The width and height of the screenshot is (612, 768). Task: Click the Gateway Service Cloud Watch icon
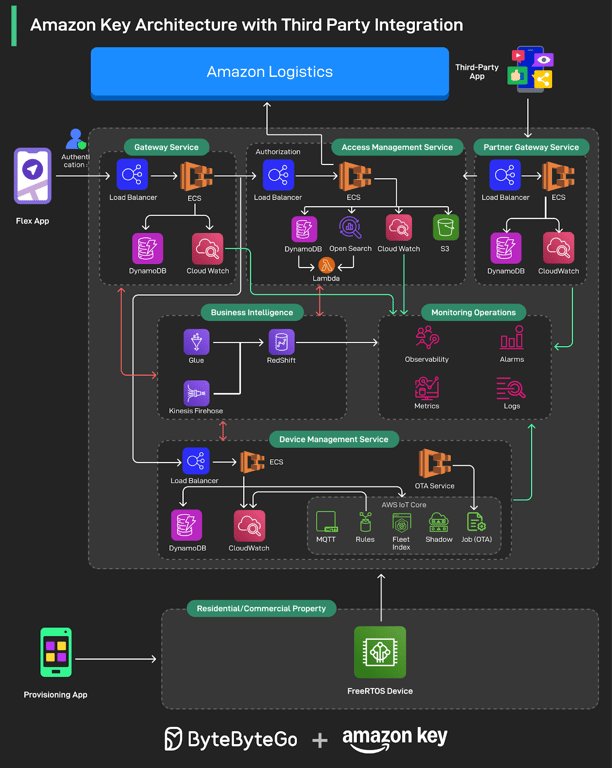pyautogui.click(x=208, y=248)
